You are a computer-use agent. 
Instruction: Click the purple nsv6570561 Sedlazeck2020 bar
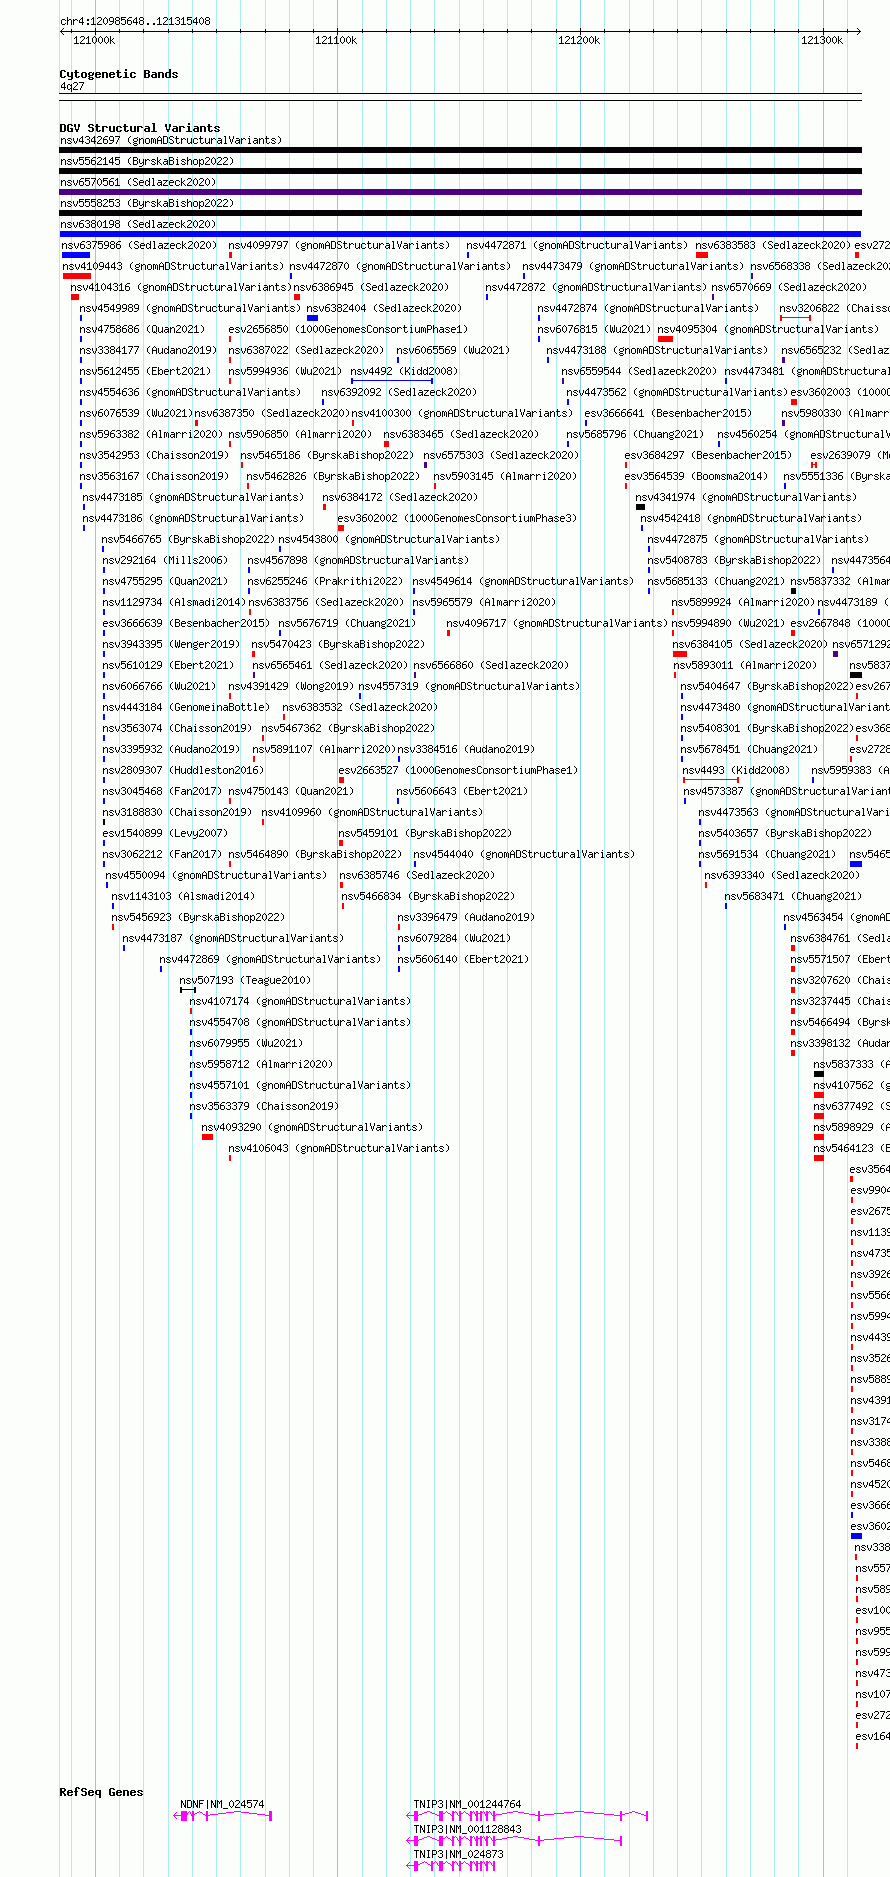[x=460, y=192]
